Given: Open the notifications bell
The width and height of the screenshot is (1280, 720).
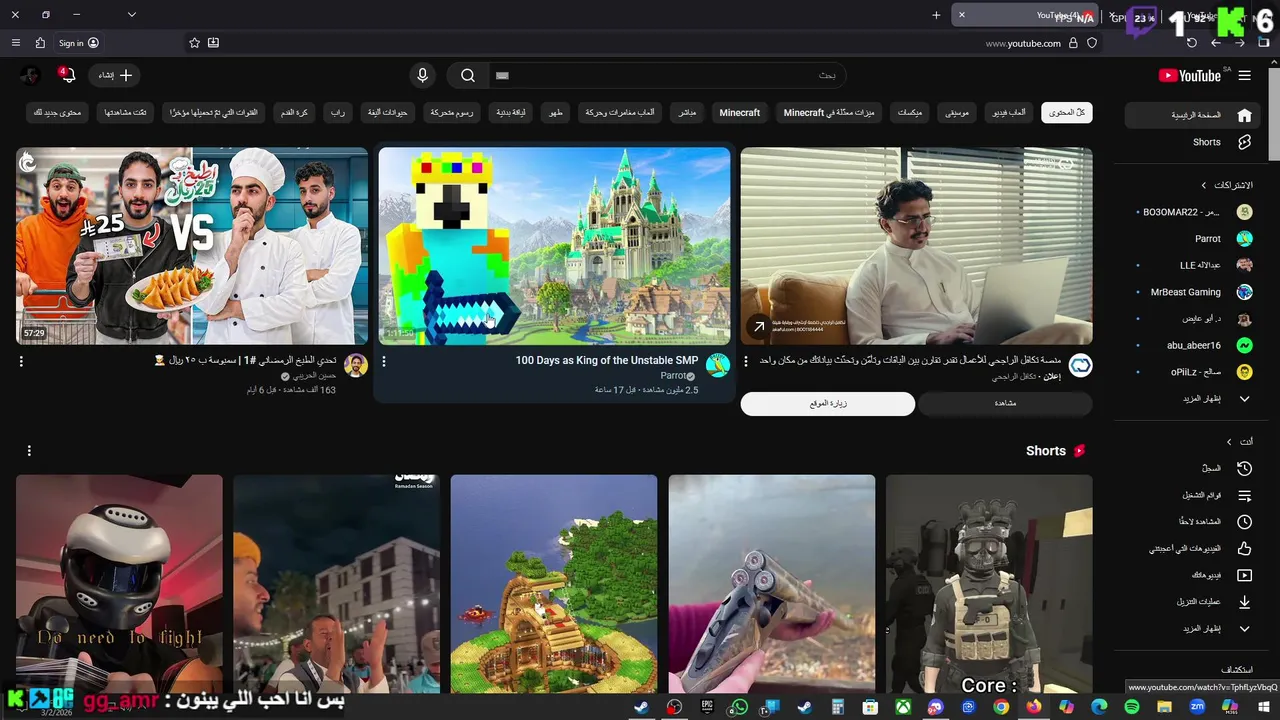Looking at the screenshot, I should 67,75.
